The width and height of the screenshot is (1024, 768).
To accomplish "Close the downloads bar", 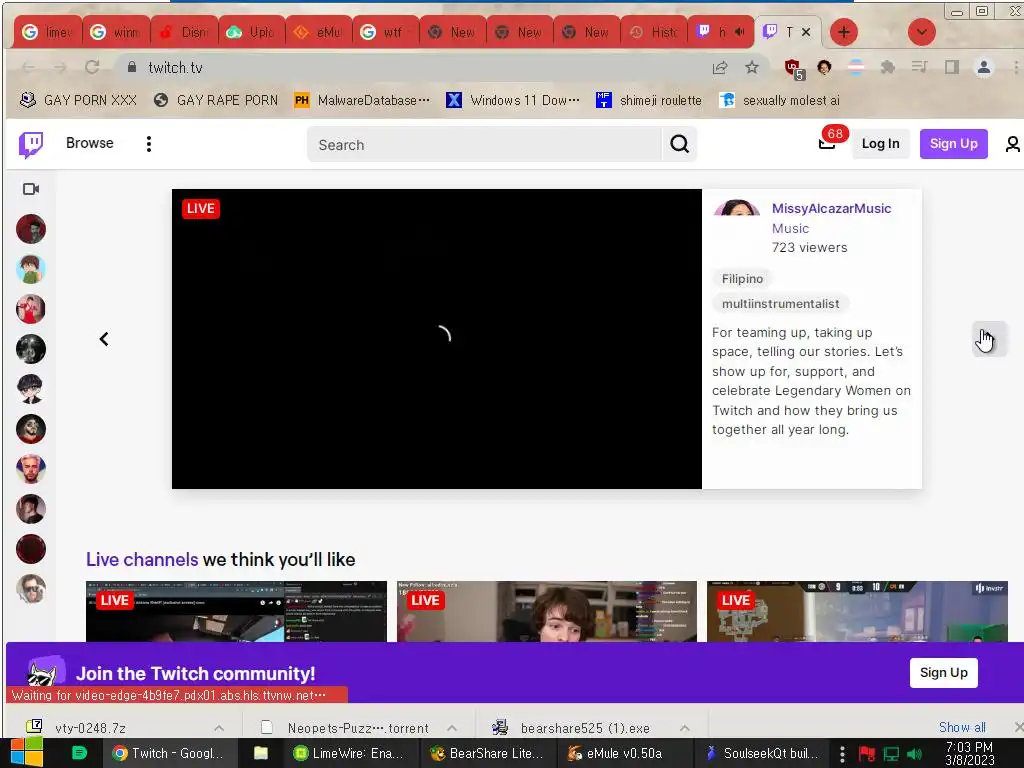I will (x=1018, y=727).
